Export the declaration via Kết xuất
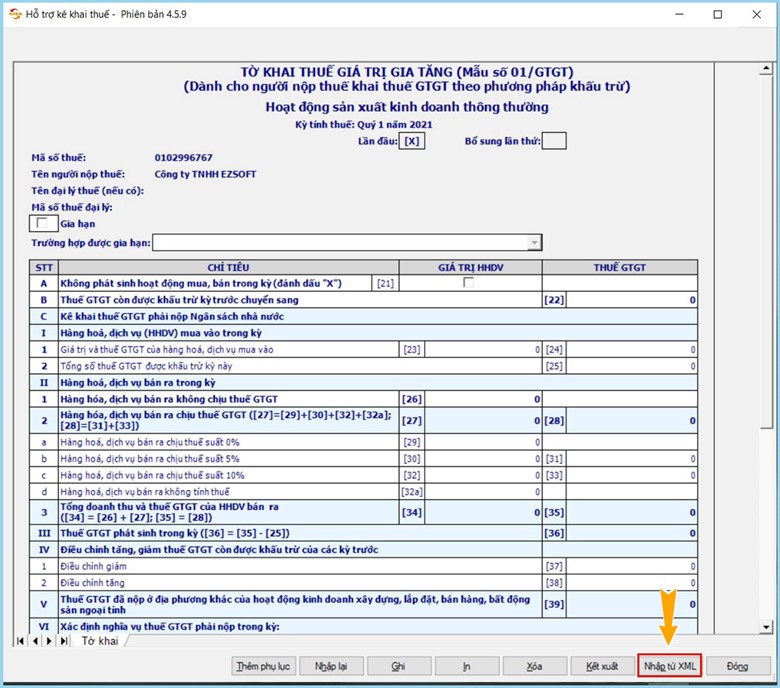Screen dimensions: 780x688 [602, 666]
